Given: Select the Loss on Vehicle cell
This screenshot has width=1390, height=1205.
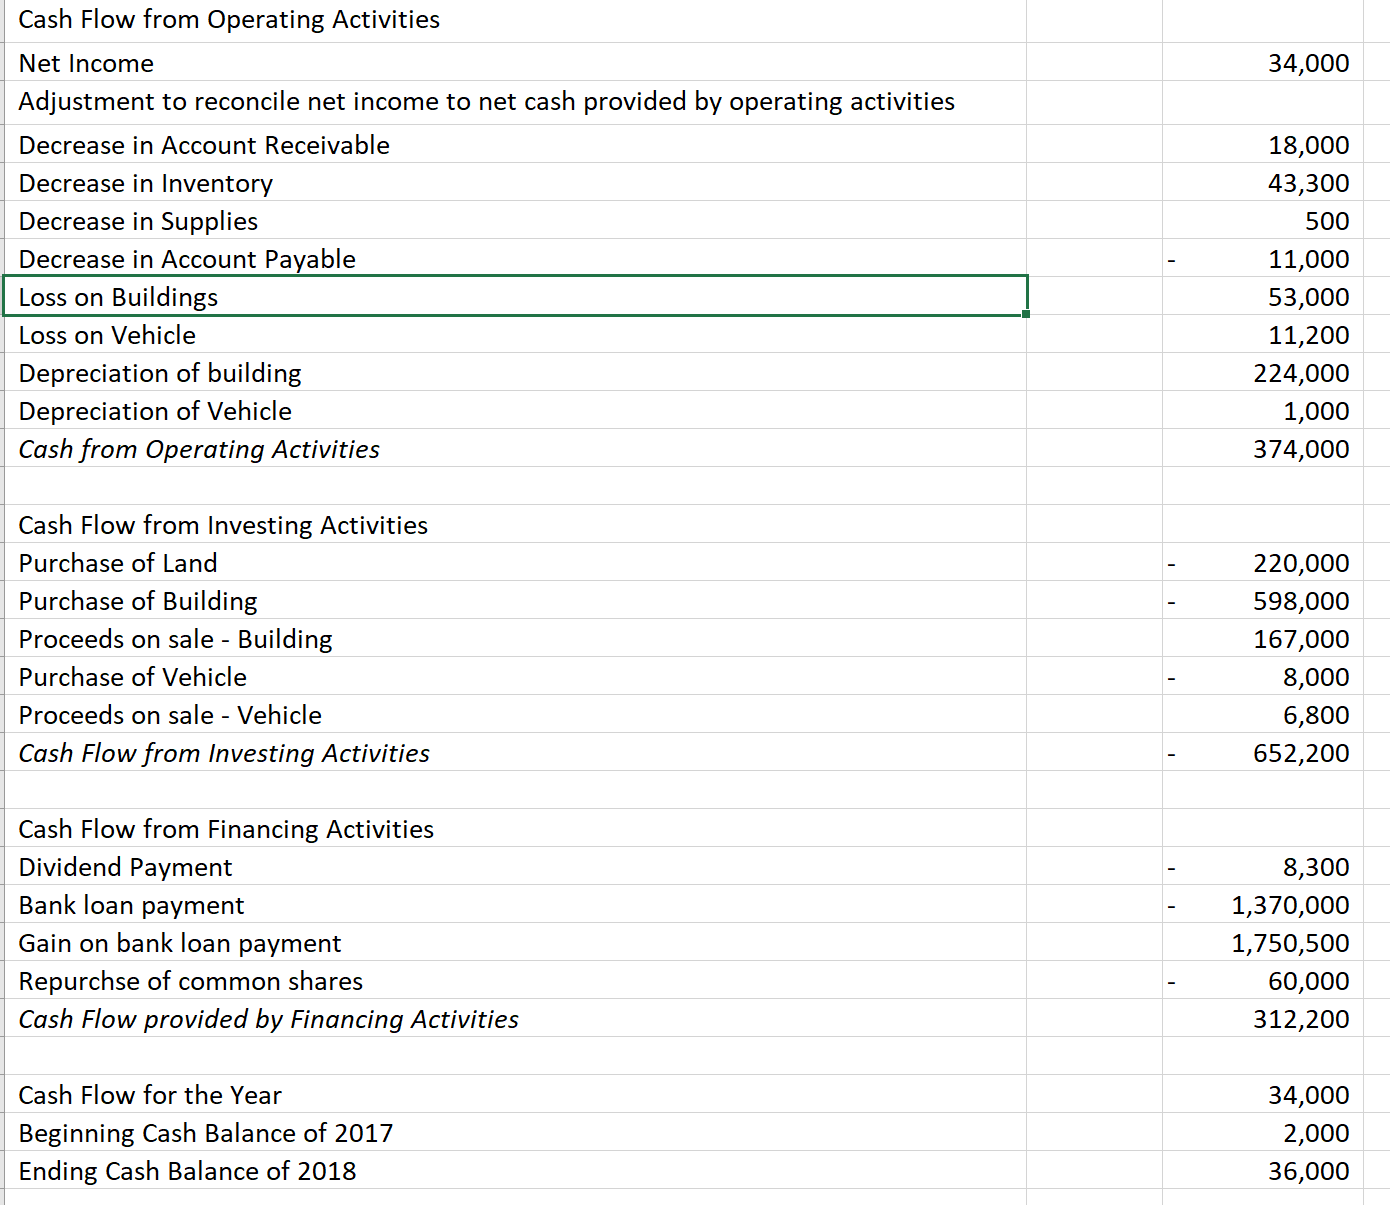Looking at the screenshot, I should pyautogui.click(x=107, y=335).
